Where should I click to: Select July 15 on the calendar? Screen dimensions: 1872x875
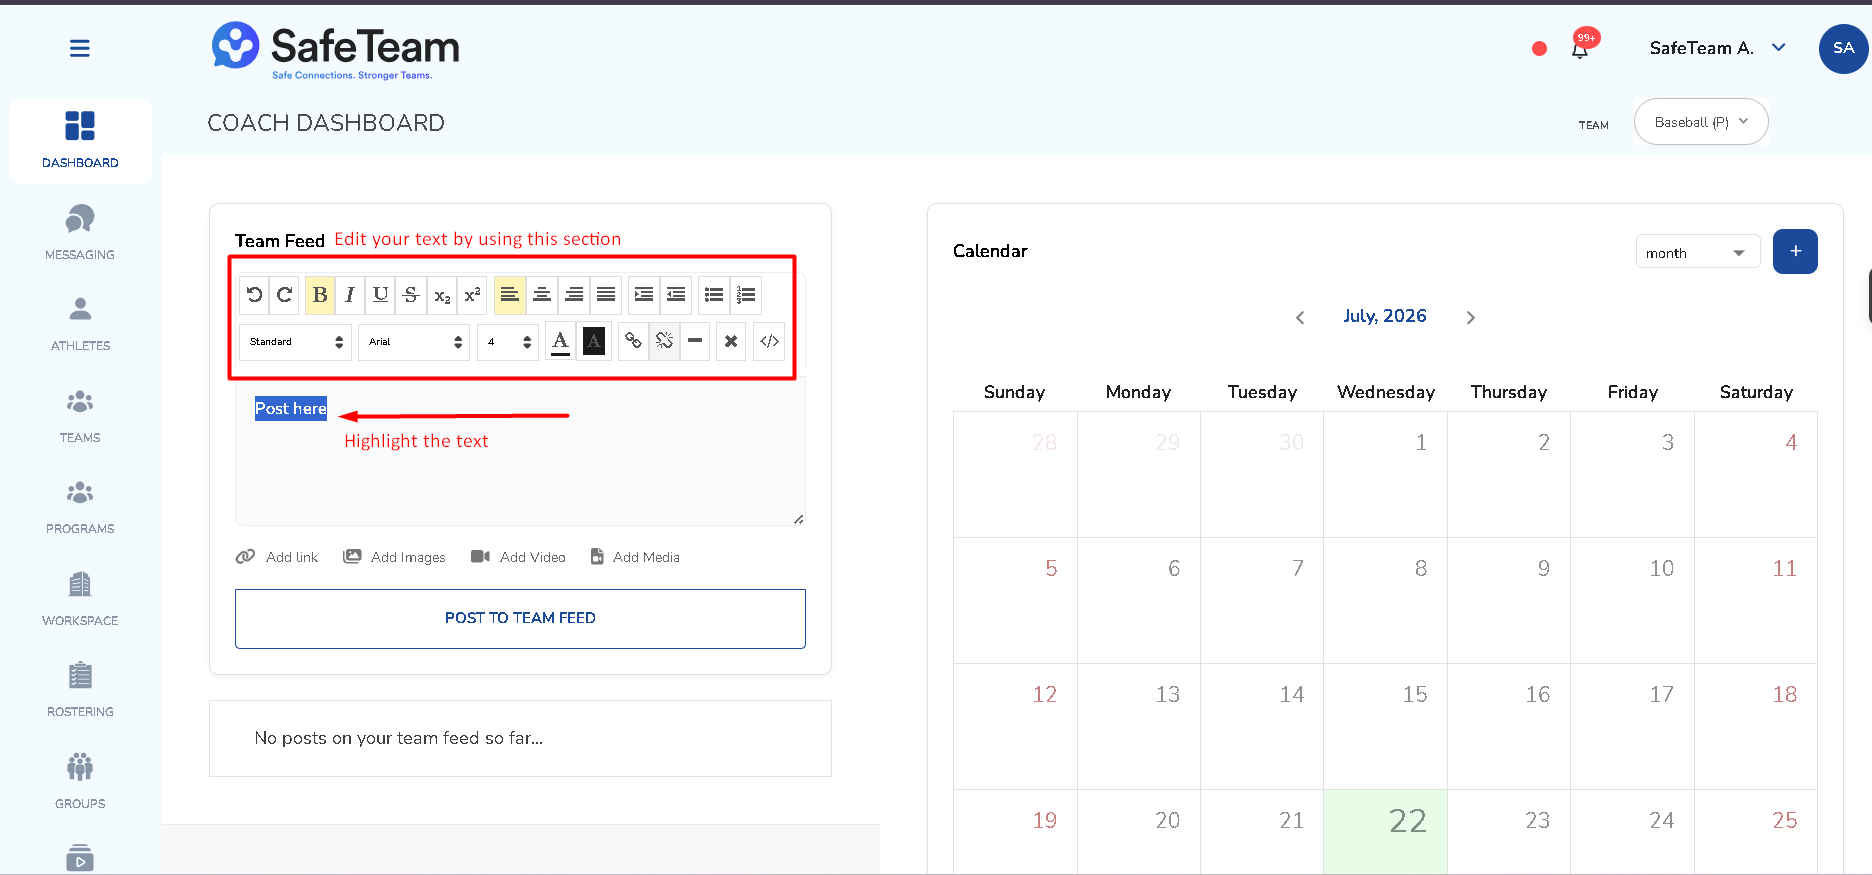1385,727
